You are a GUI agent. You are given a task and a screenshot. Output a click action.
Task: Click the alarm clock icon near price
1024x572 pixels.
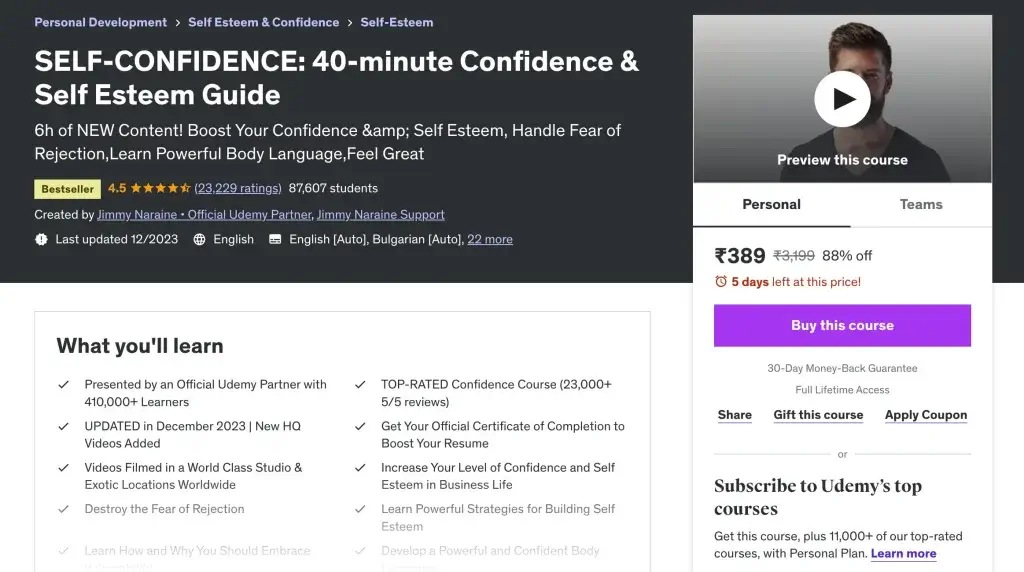721,282
